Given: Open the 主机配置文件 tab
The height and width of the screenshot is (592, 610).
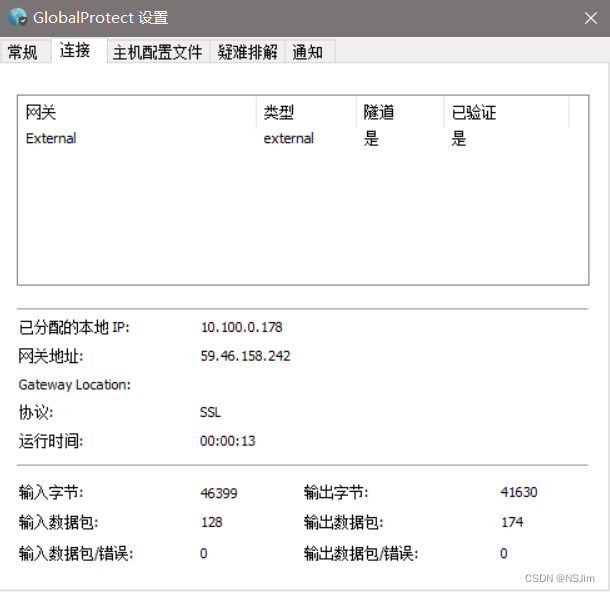Looking at the screenshot, I should pos(158,52).
